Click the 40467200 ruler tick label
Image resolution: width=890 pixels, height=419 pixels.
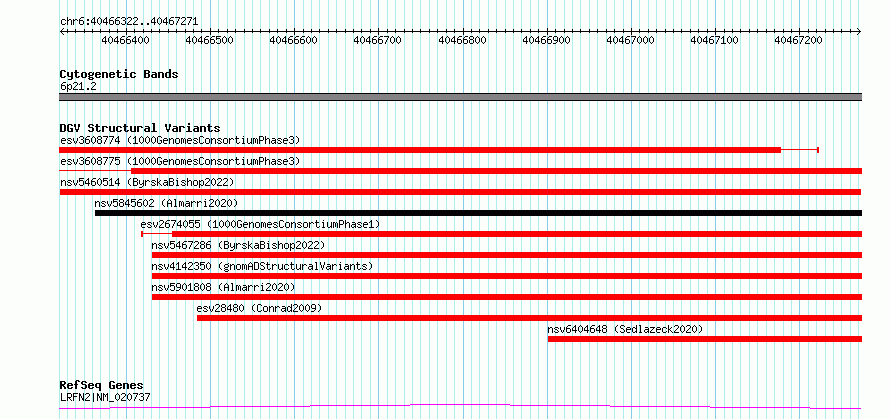point(799,40)
